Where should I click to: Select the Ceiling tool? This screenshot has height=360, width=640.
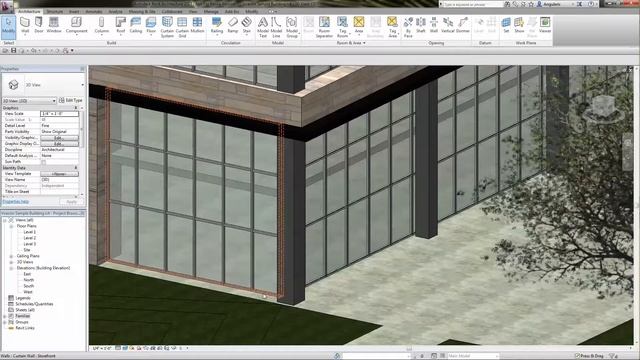tap(136, 26)
